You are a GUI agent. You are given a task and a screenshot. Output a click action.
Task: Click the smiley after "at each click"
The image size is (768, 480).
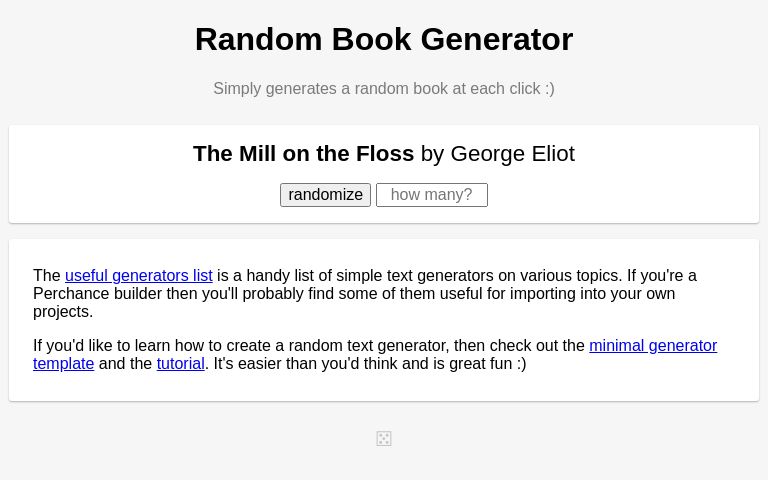coord(549,89)
